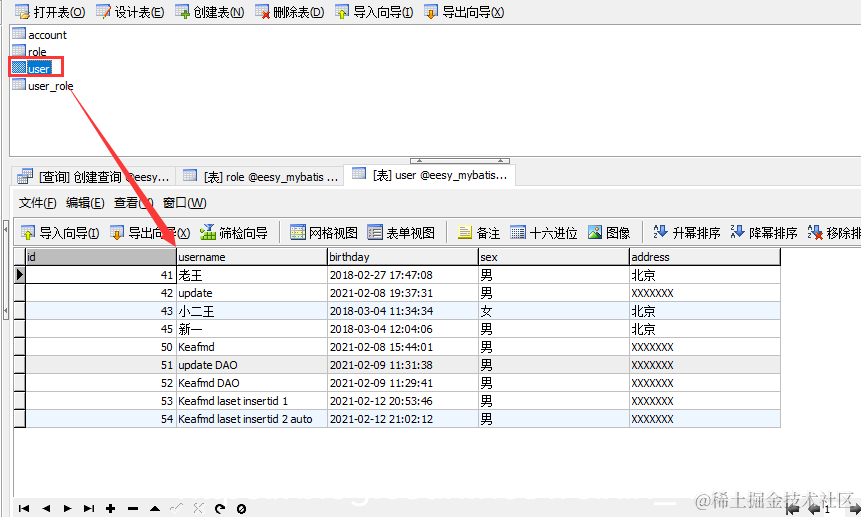
Task: Open the top Import Wizard (导入向导)
Action: 374,12
